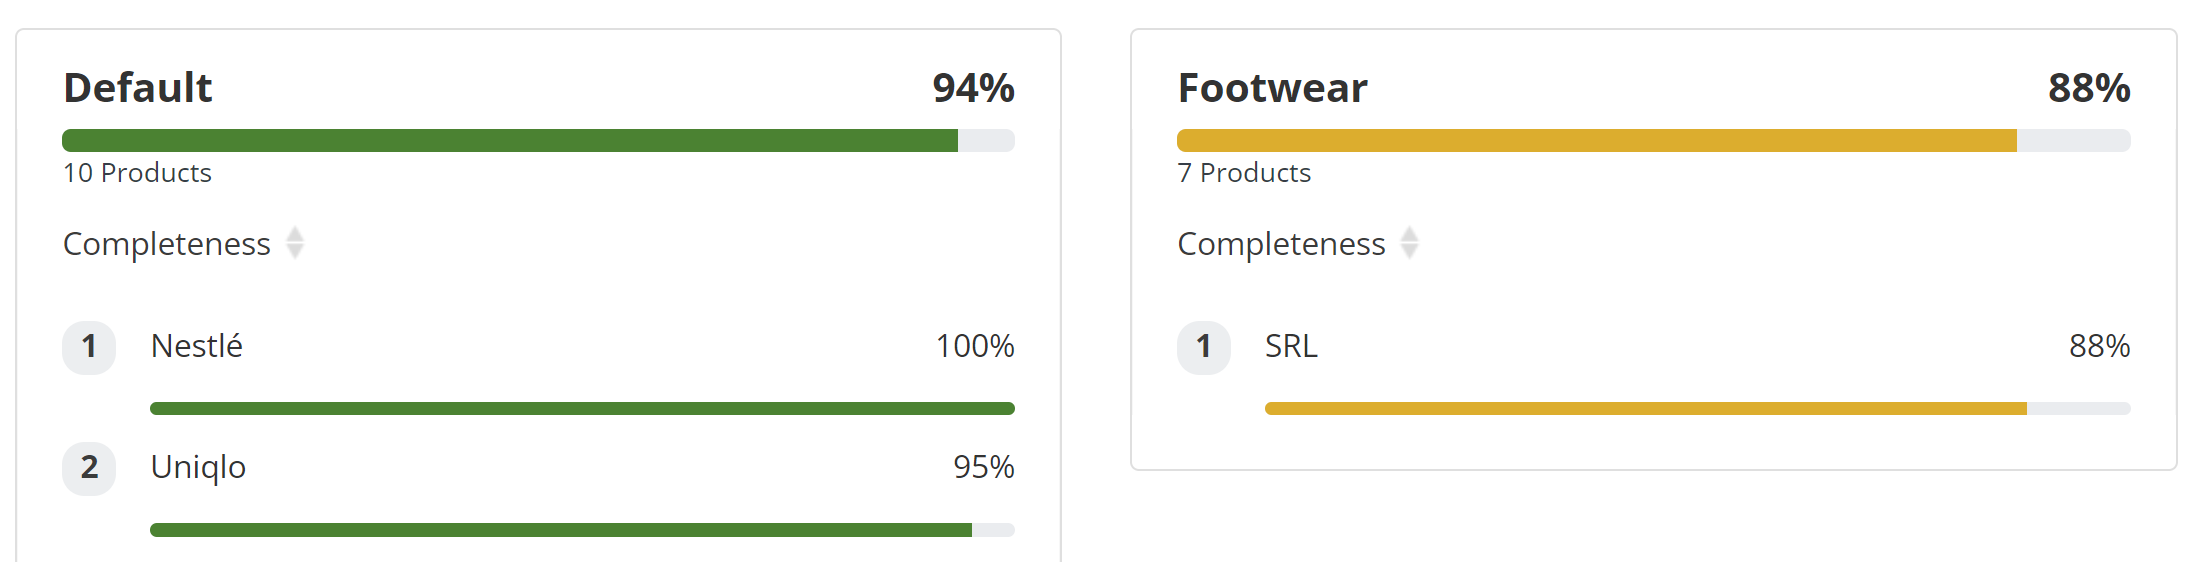
Task: Click Nestlé's full green progress bar
Action: pos(582,408)
